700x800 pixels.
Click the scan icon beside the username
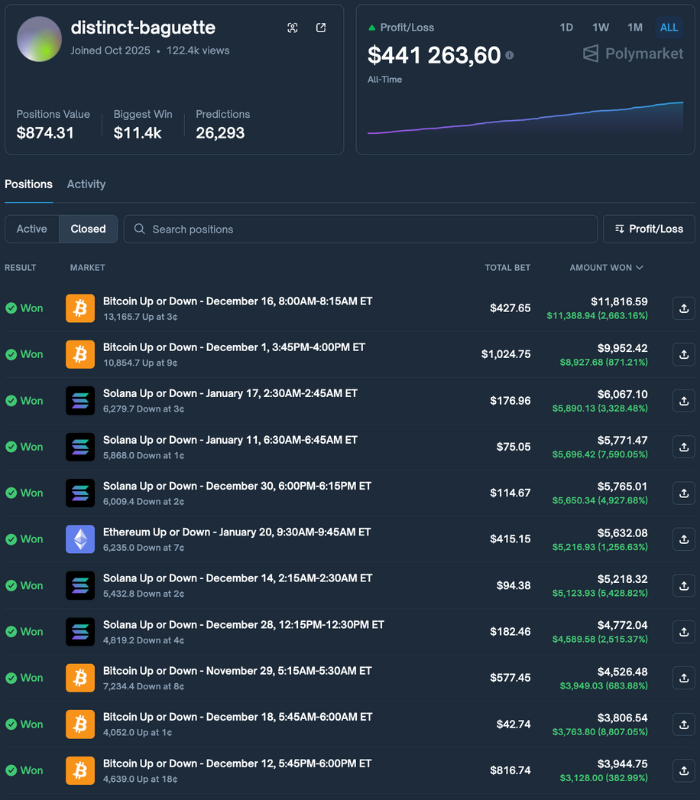pos(292,28)
